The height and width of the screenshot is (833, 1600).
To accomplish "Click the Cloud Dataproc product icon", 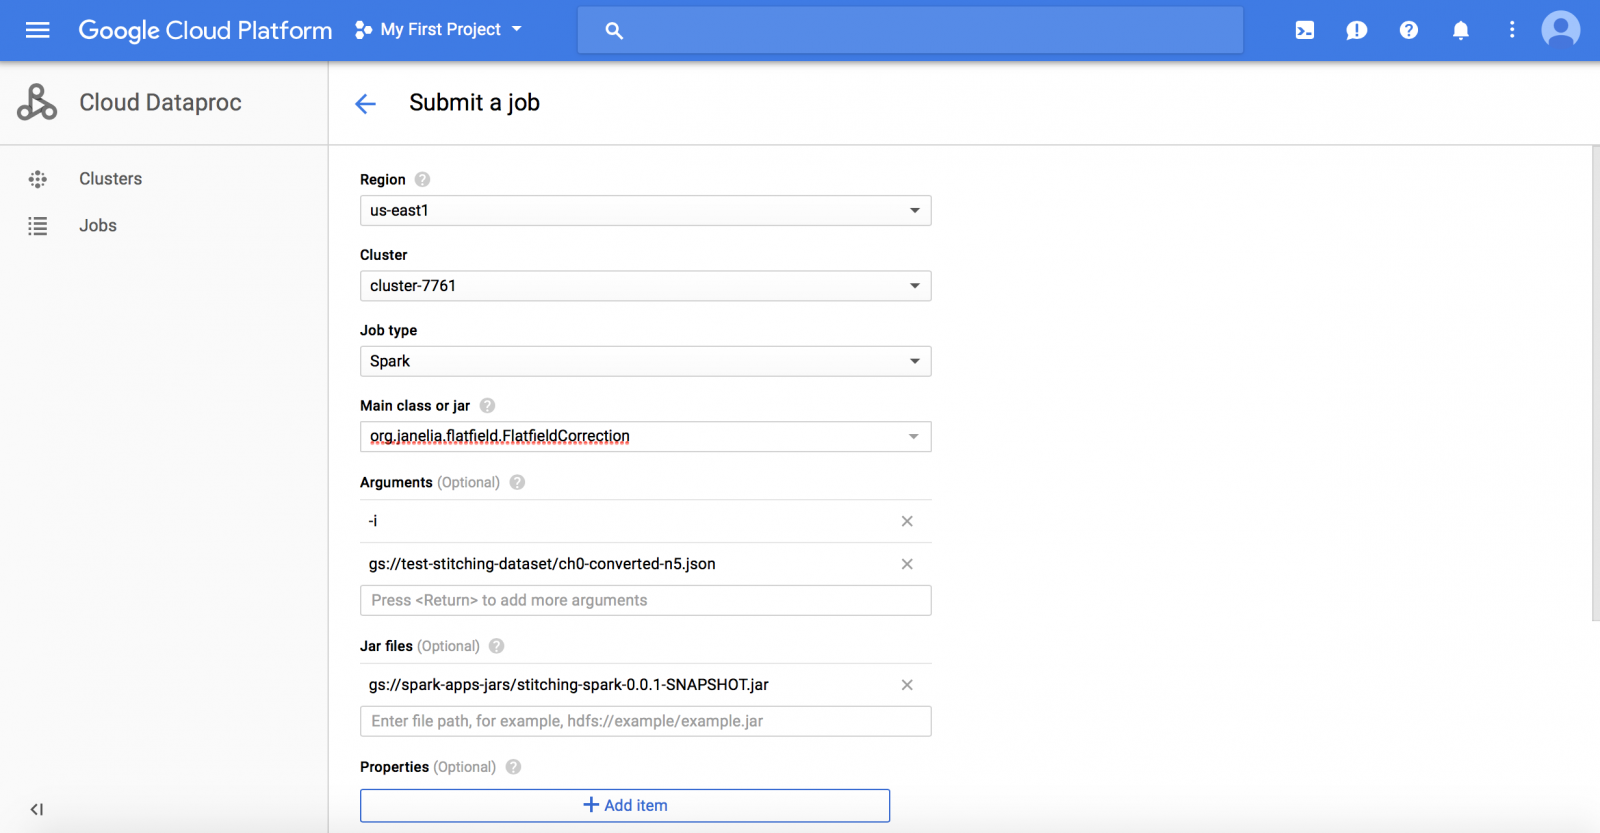I will tap(37, 102).
